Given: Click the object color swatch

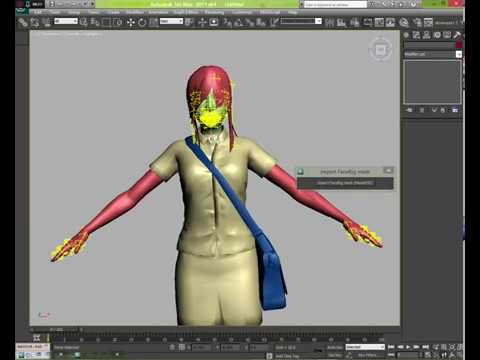Looking at the screenshot, I should click(459, 45).
